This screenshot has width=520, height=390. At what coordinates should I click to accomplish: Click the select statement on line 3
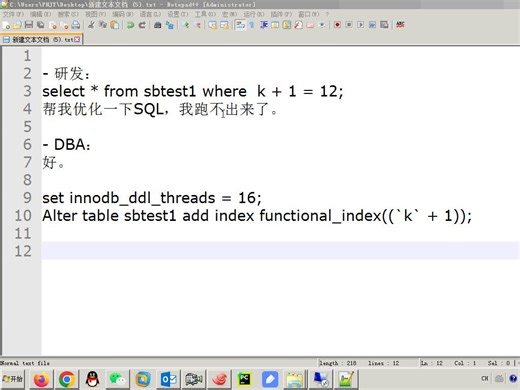[x=193, y=91]
